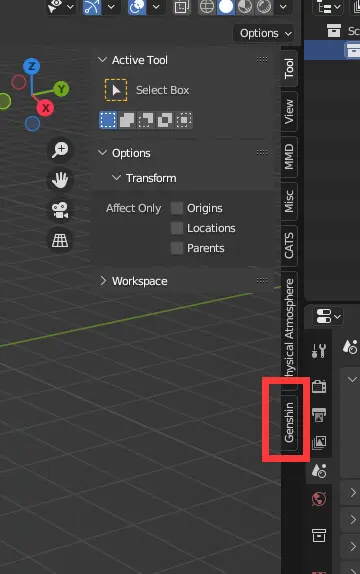Open the CATS sidebar tab

click(x=289, y=245)
